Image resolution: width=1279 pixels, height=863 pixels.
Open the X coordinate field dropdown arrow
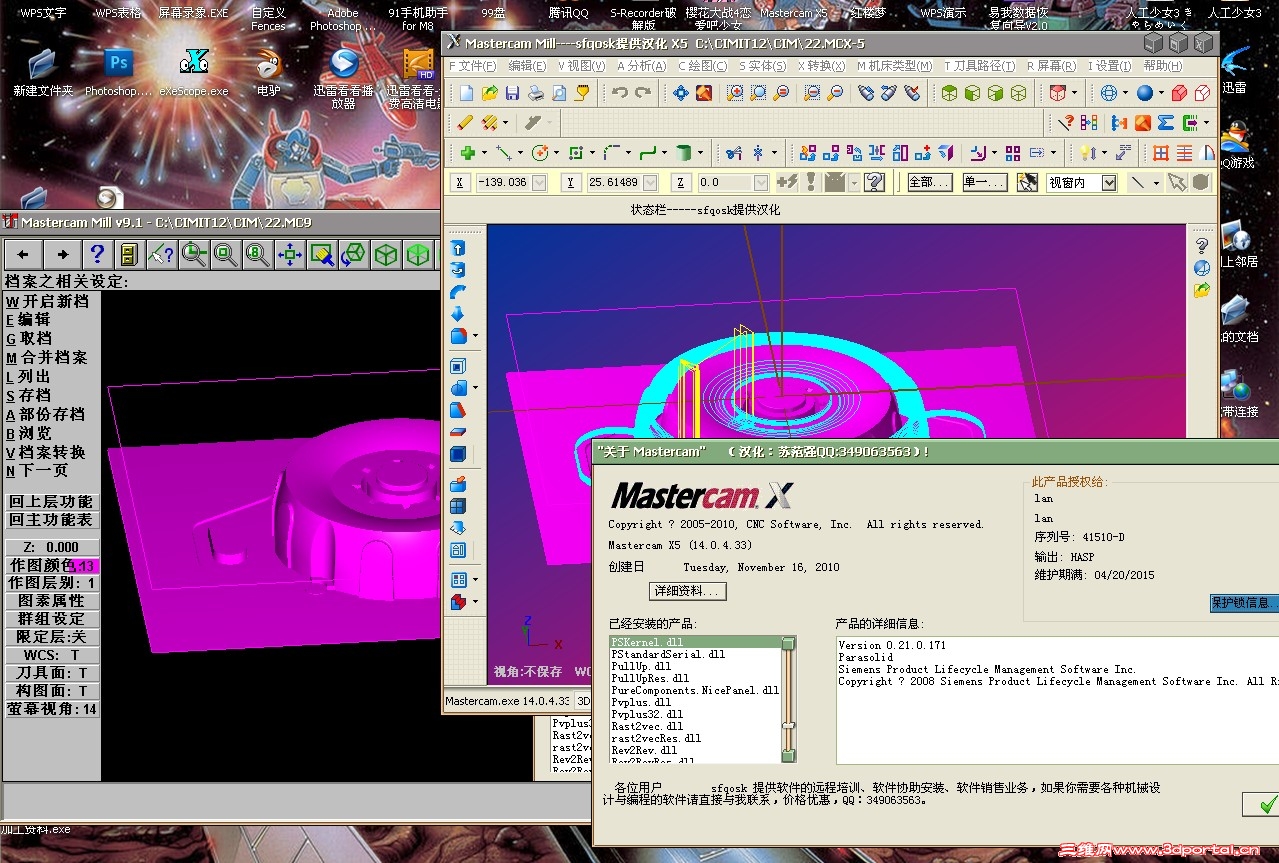click(540, 182)
